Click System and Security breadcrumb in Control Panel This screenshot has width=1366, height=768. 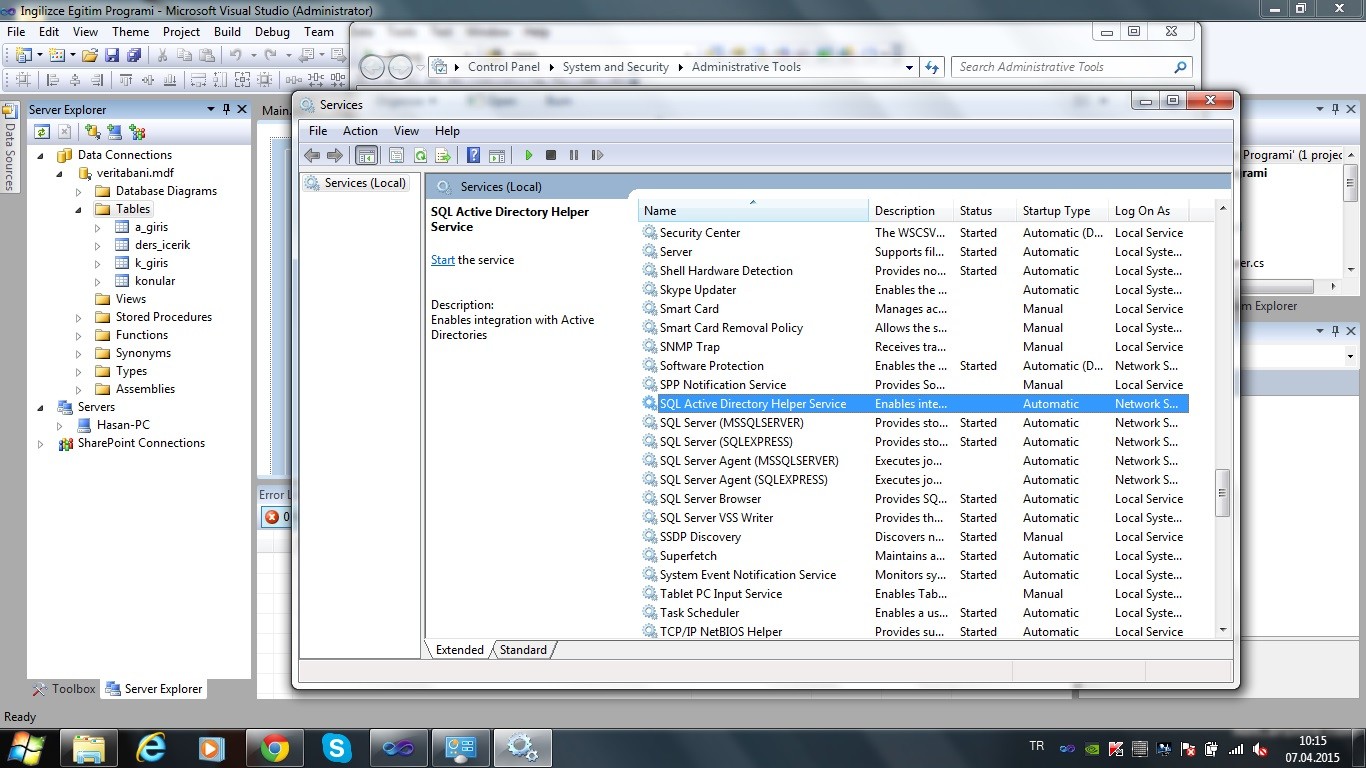coord(615,67)
